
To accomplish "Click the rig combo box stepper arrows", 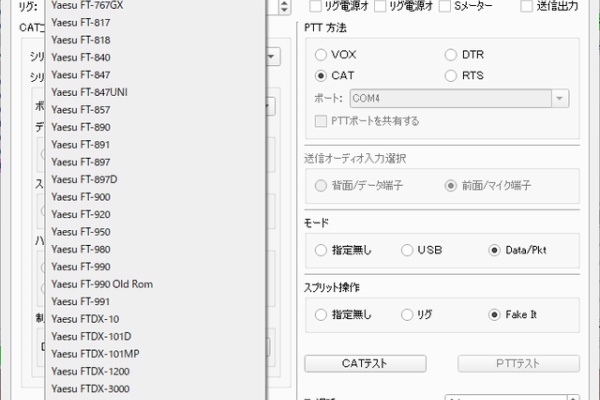I will pyautogui.click(x=284, y=7).
